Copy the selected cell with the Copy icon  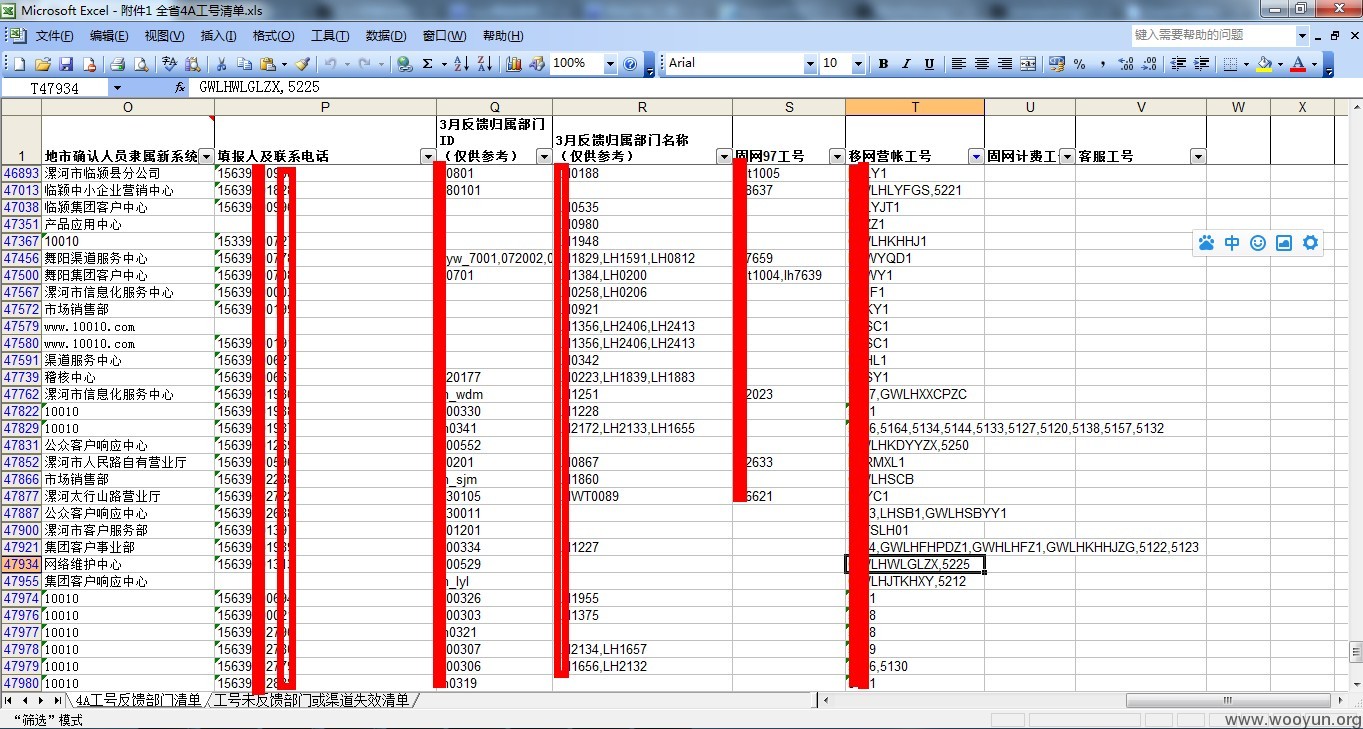pos(244,64)
